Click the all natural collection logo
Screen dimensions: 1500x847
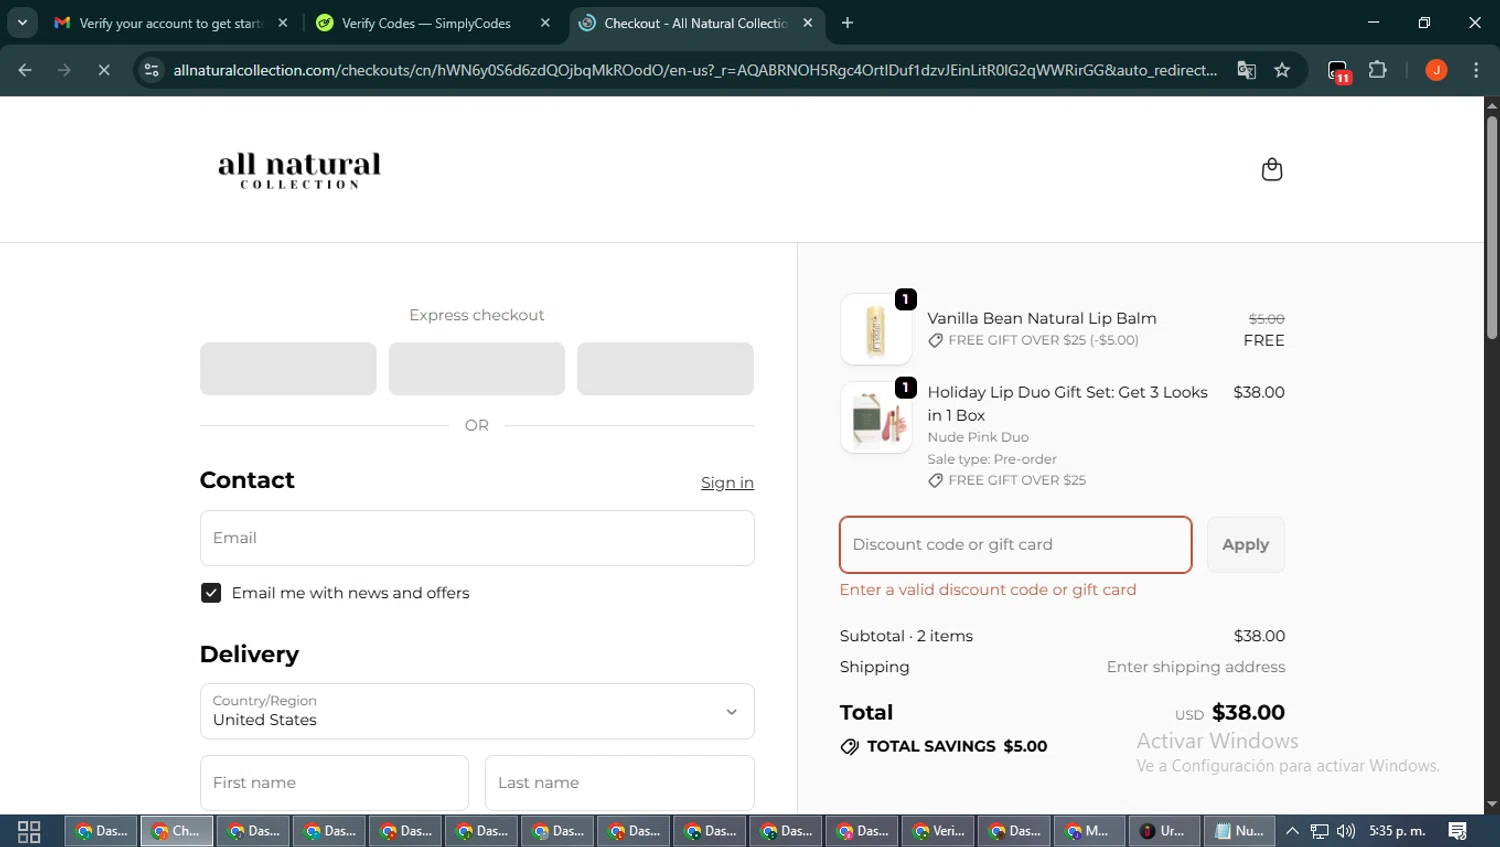tap(299, 170)
